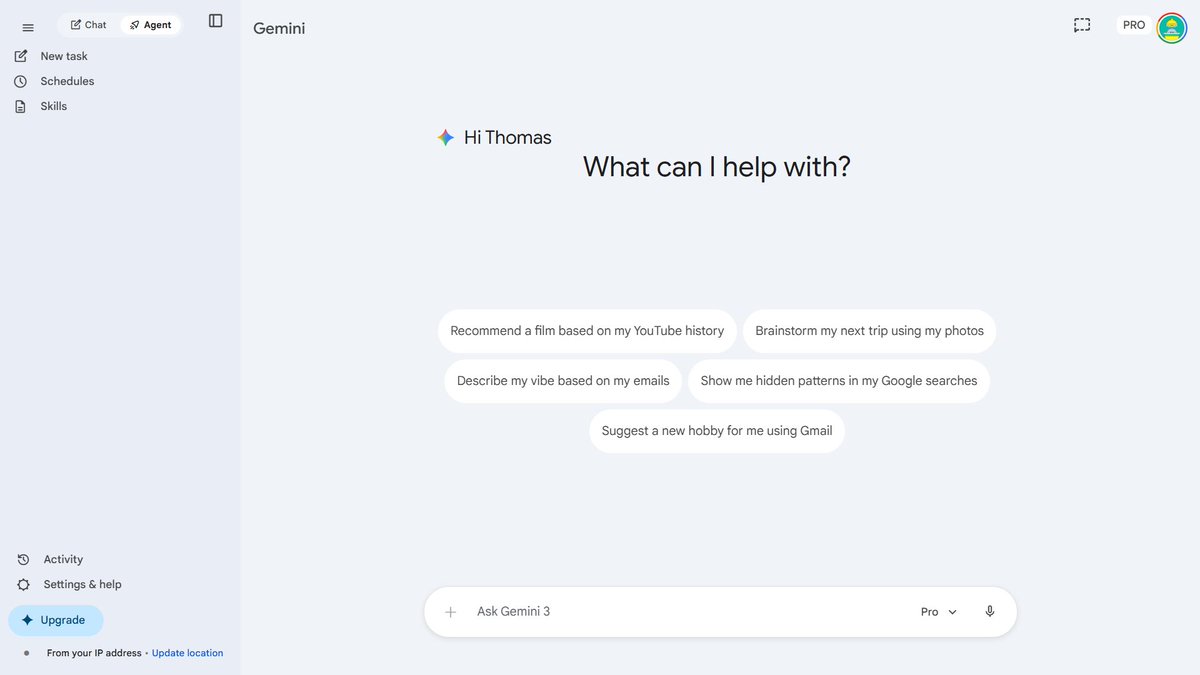Click the microphone voice input icon
Viewport: 1200px width, 675px height.
(990, 612)
